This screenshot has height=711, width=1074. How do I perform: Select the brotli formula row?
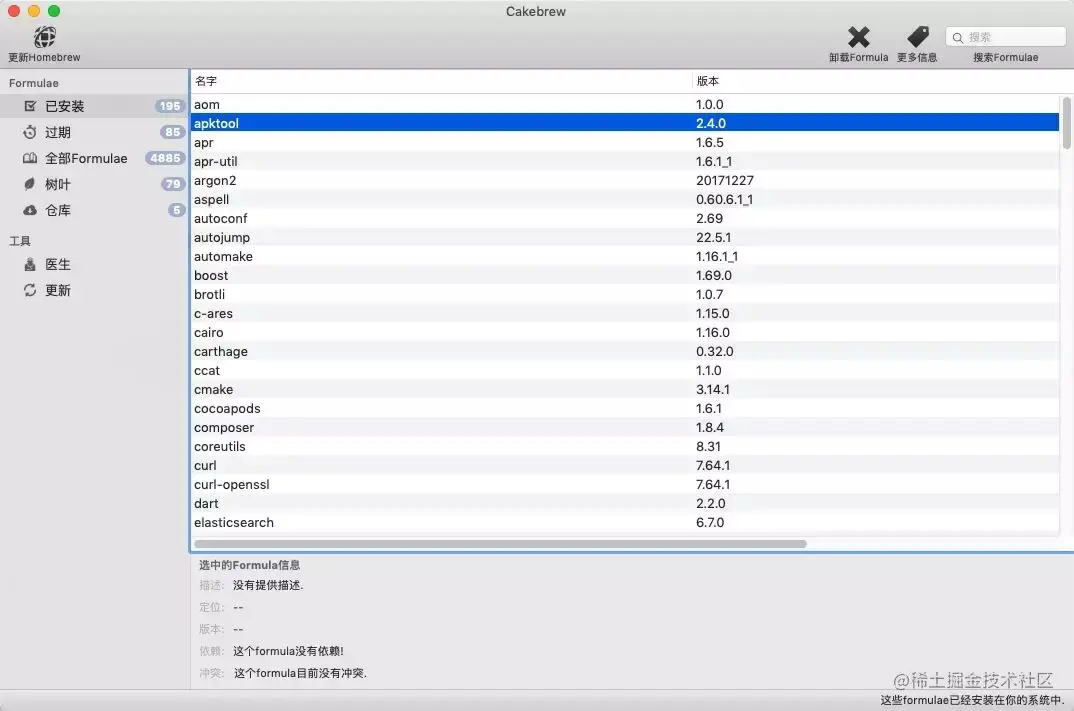tap(625, 295)
